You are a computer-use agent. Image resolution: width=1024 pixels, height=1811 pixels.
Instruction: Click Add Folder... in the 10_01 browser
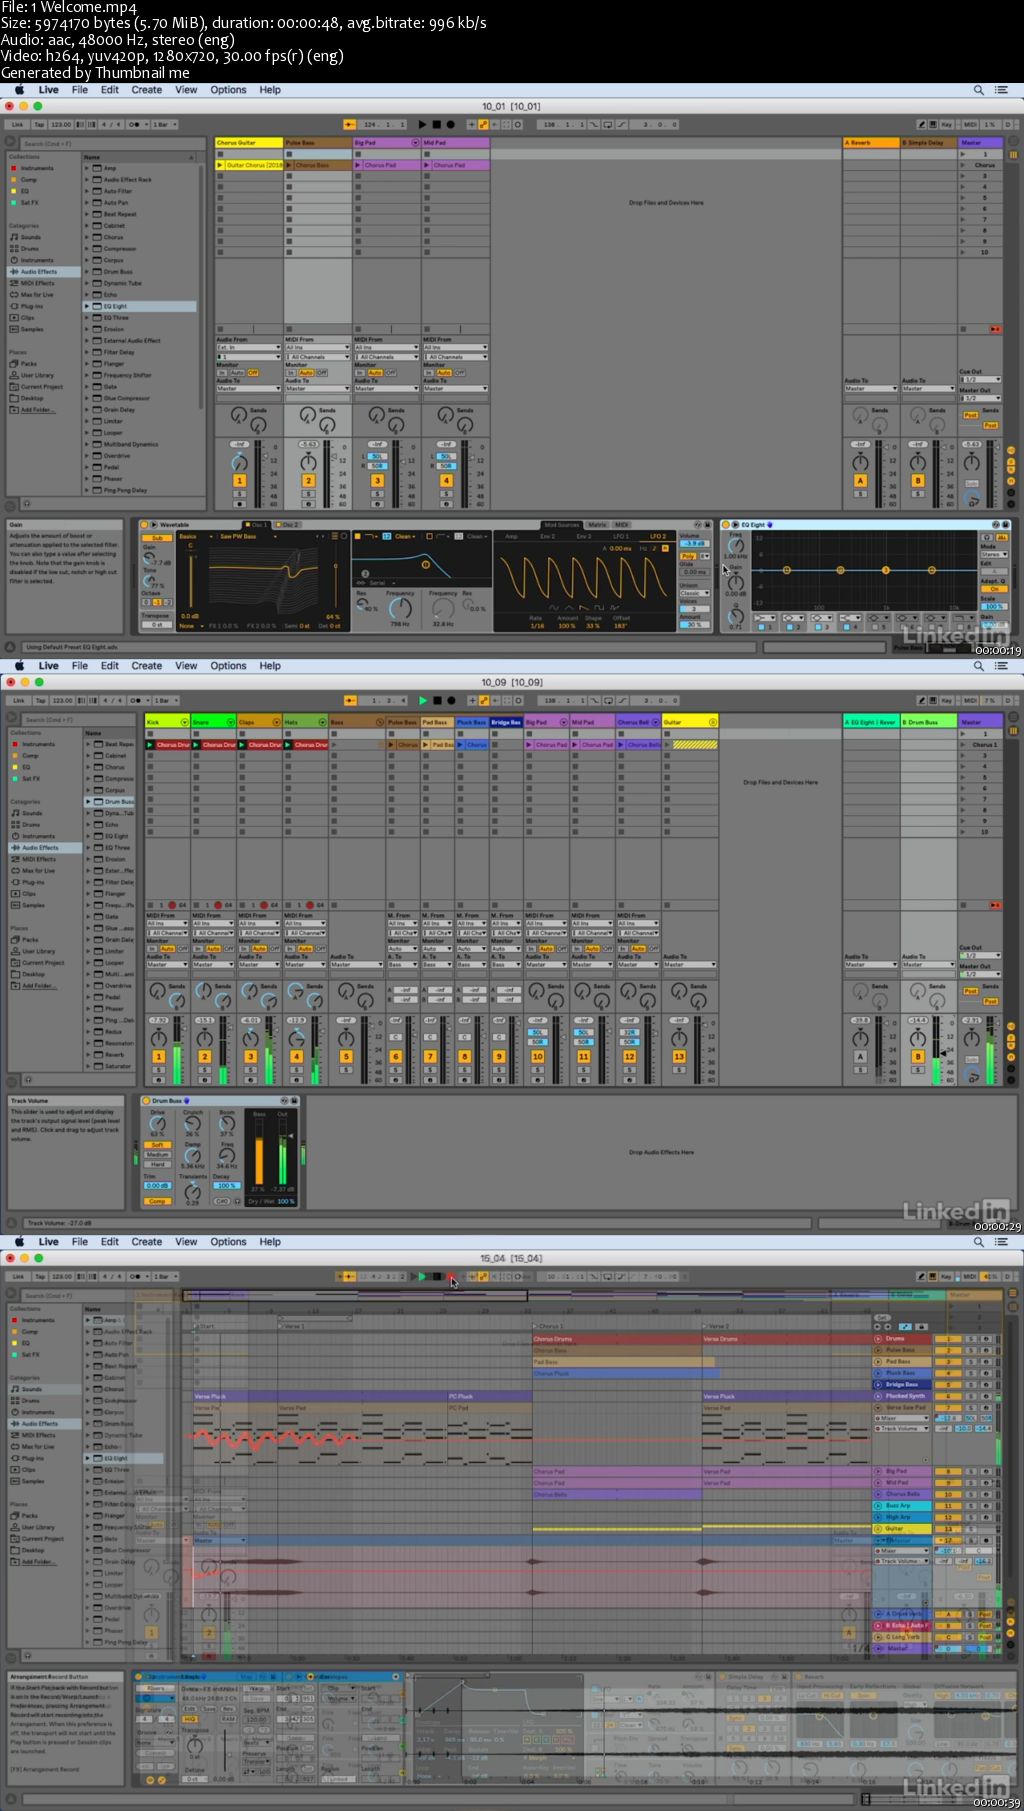click(x=39, y=410)
